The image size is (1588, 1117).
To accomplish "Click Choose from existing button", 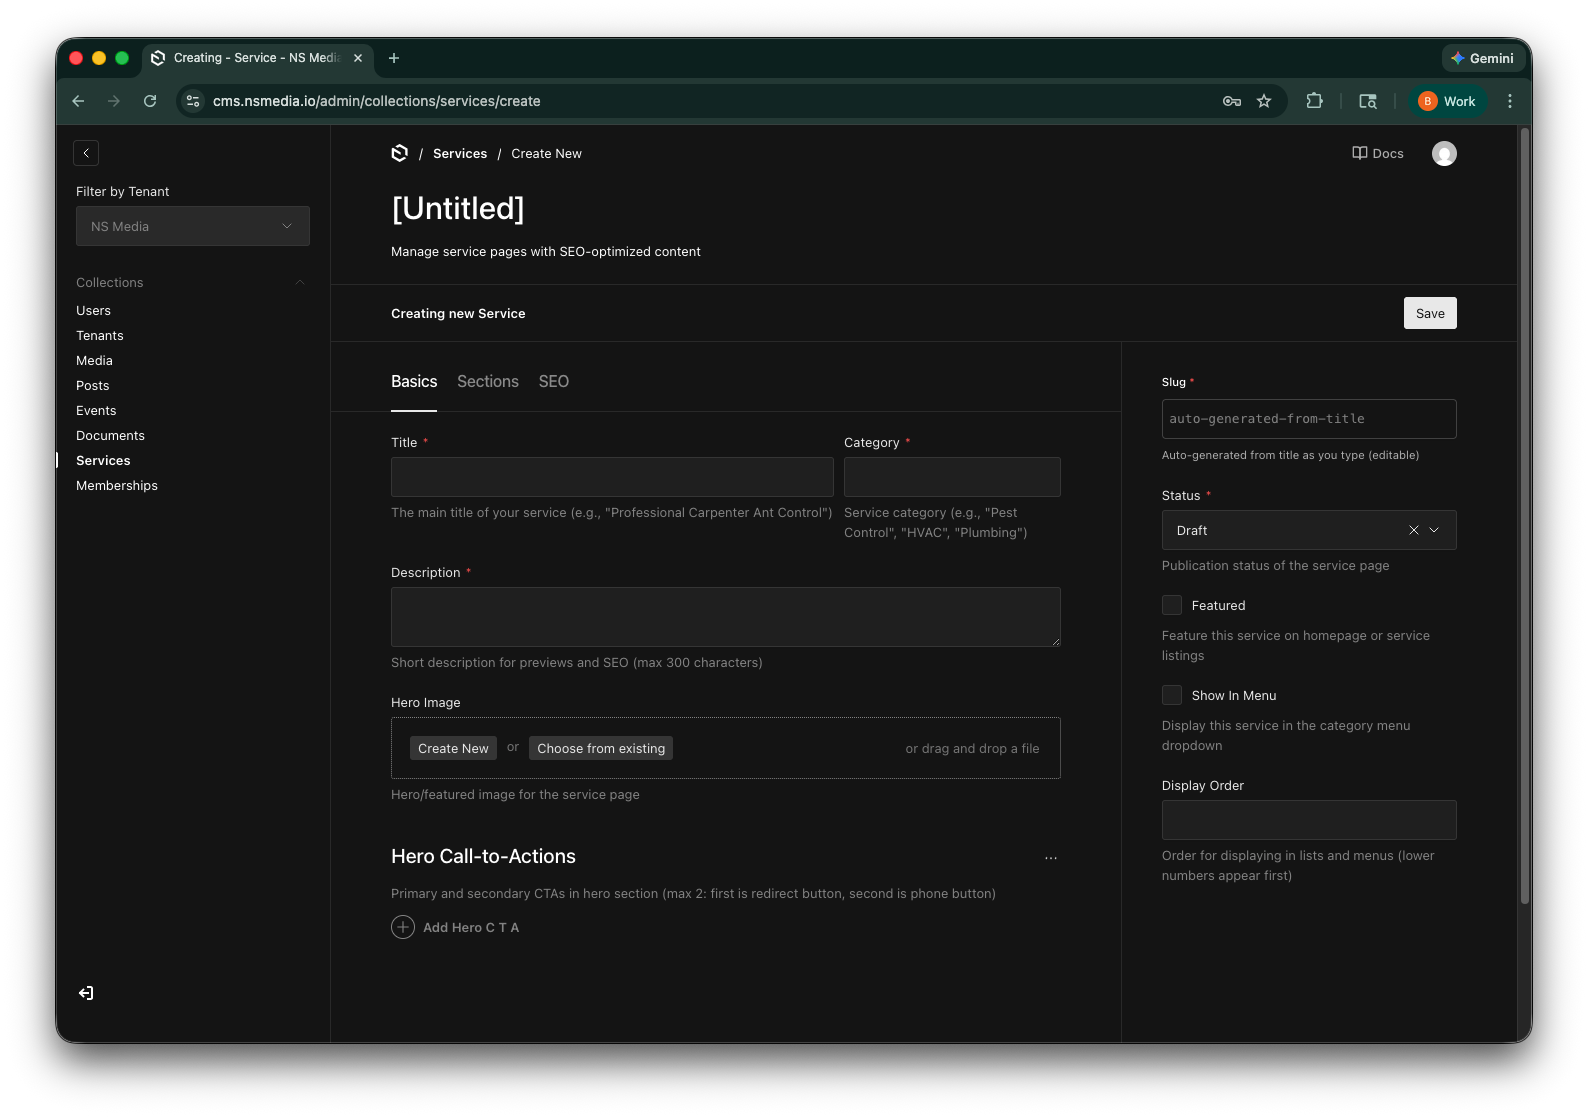I will (x=601, y=748).
